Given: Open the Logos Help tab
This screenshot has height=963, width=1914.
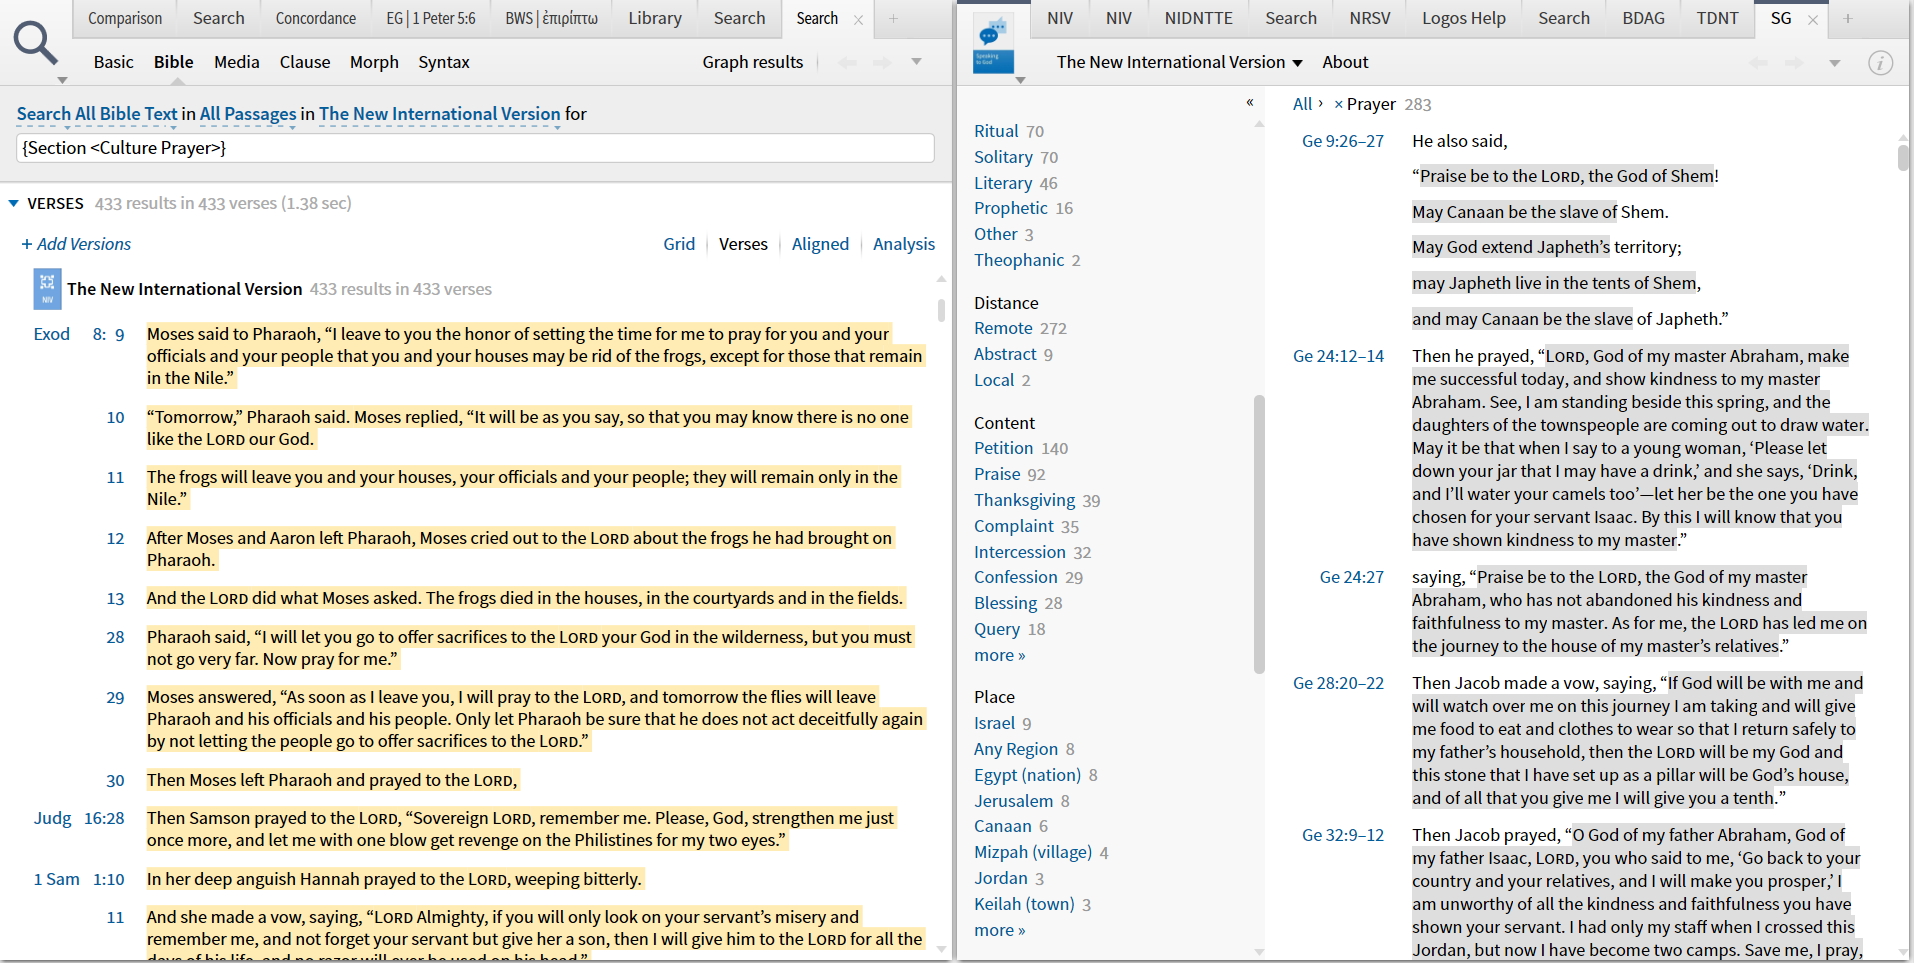Looking at the screenshot, I should coord(1464,18).
